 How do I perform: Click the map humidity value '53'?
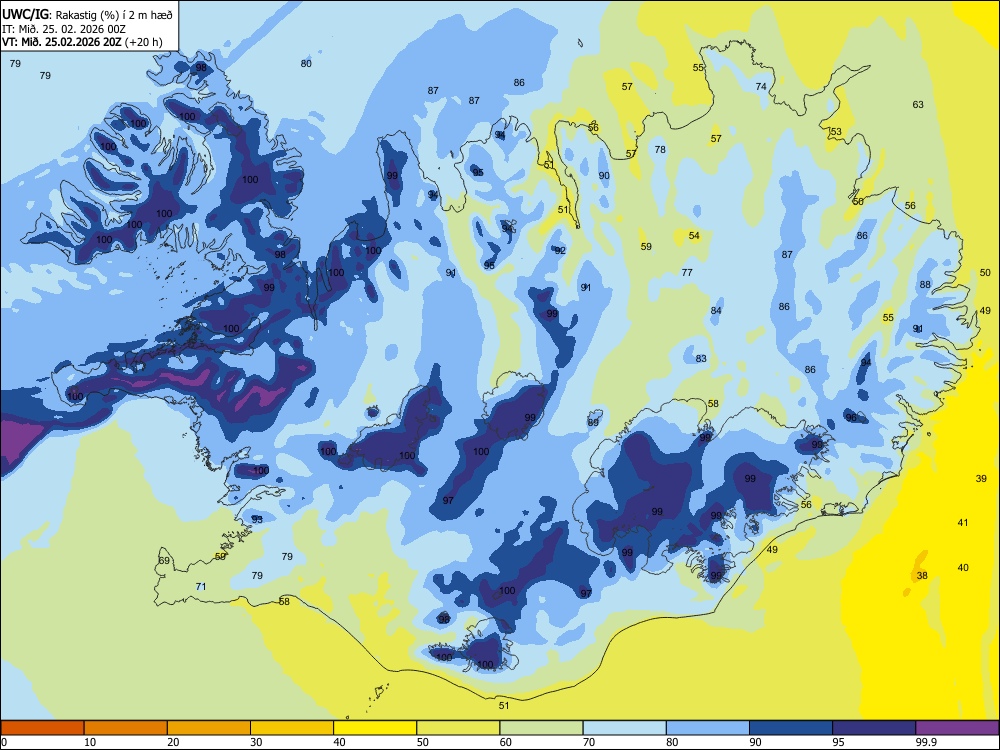pyautogui.click(x=835, y=132)
